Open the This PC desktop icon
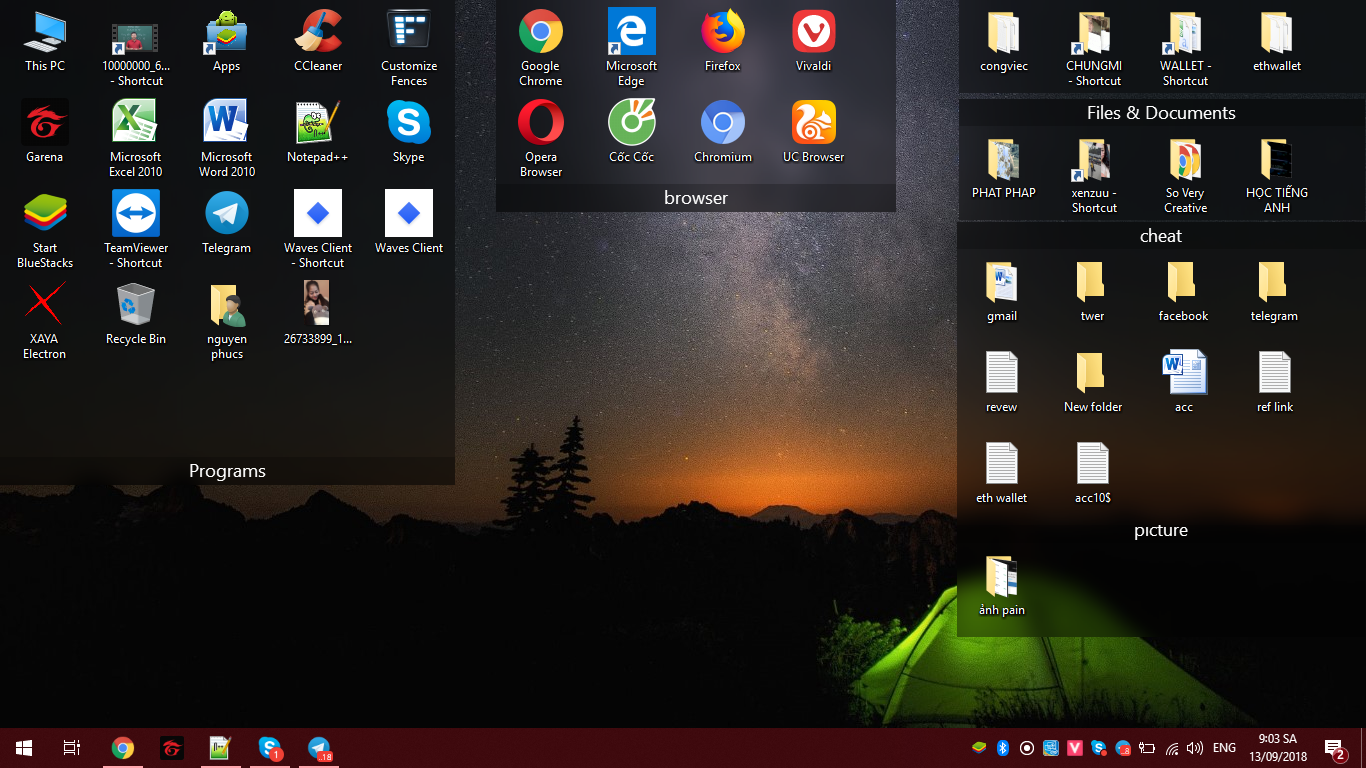This screenshot has width=1366, height=768. tap(45, 42)
